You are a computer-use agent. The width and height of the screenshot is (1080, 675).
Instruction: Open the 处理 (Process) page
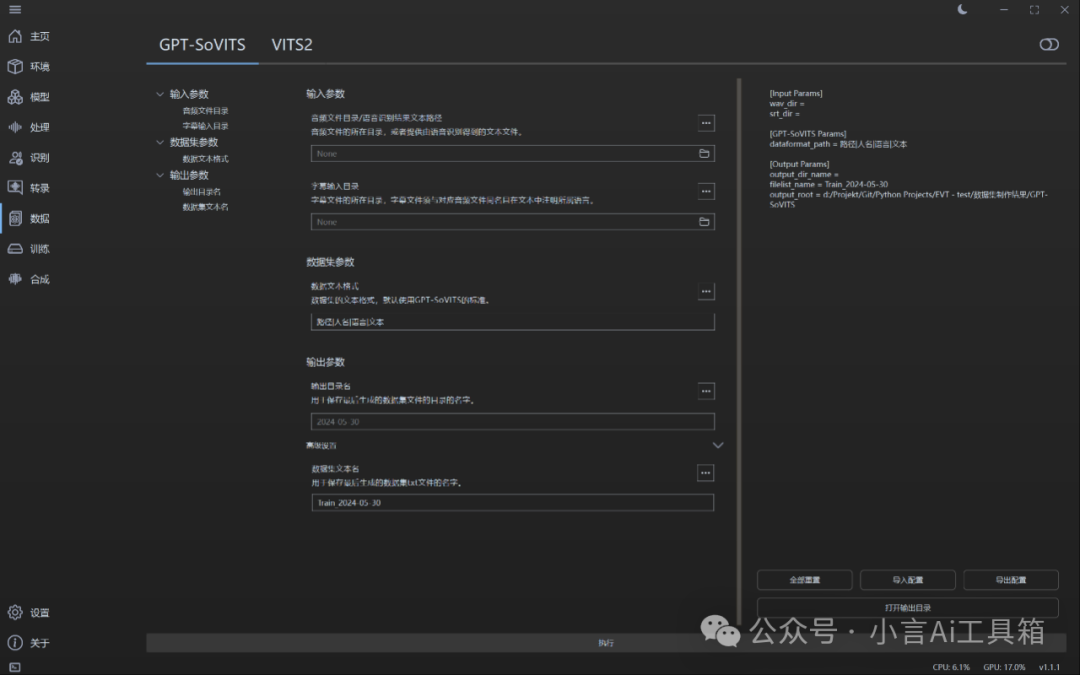[29, 127]
